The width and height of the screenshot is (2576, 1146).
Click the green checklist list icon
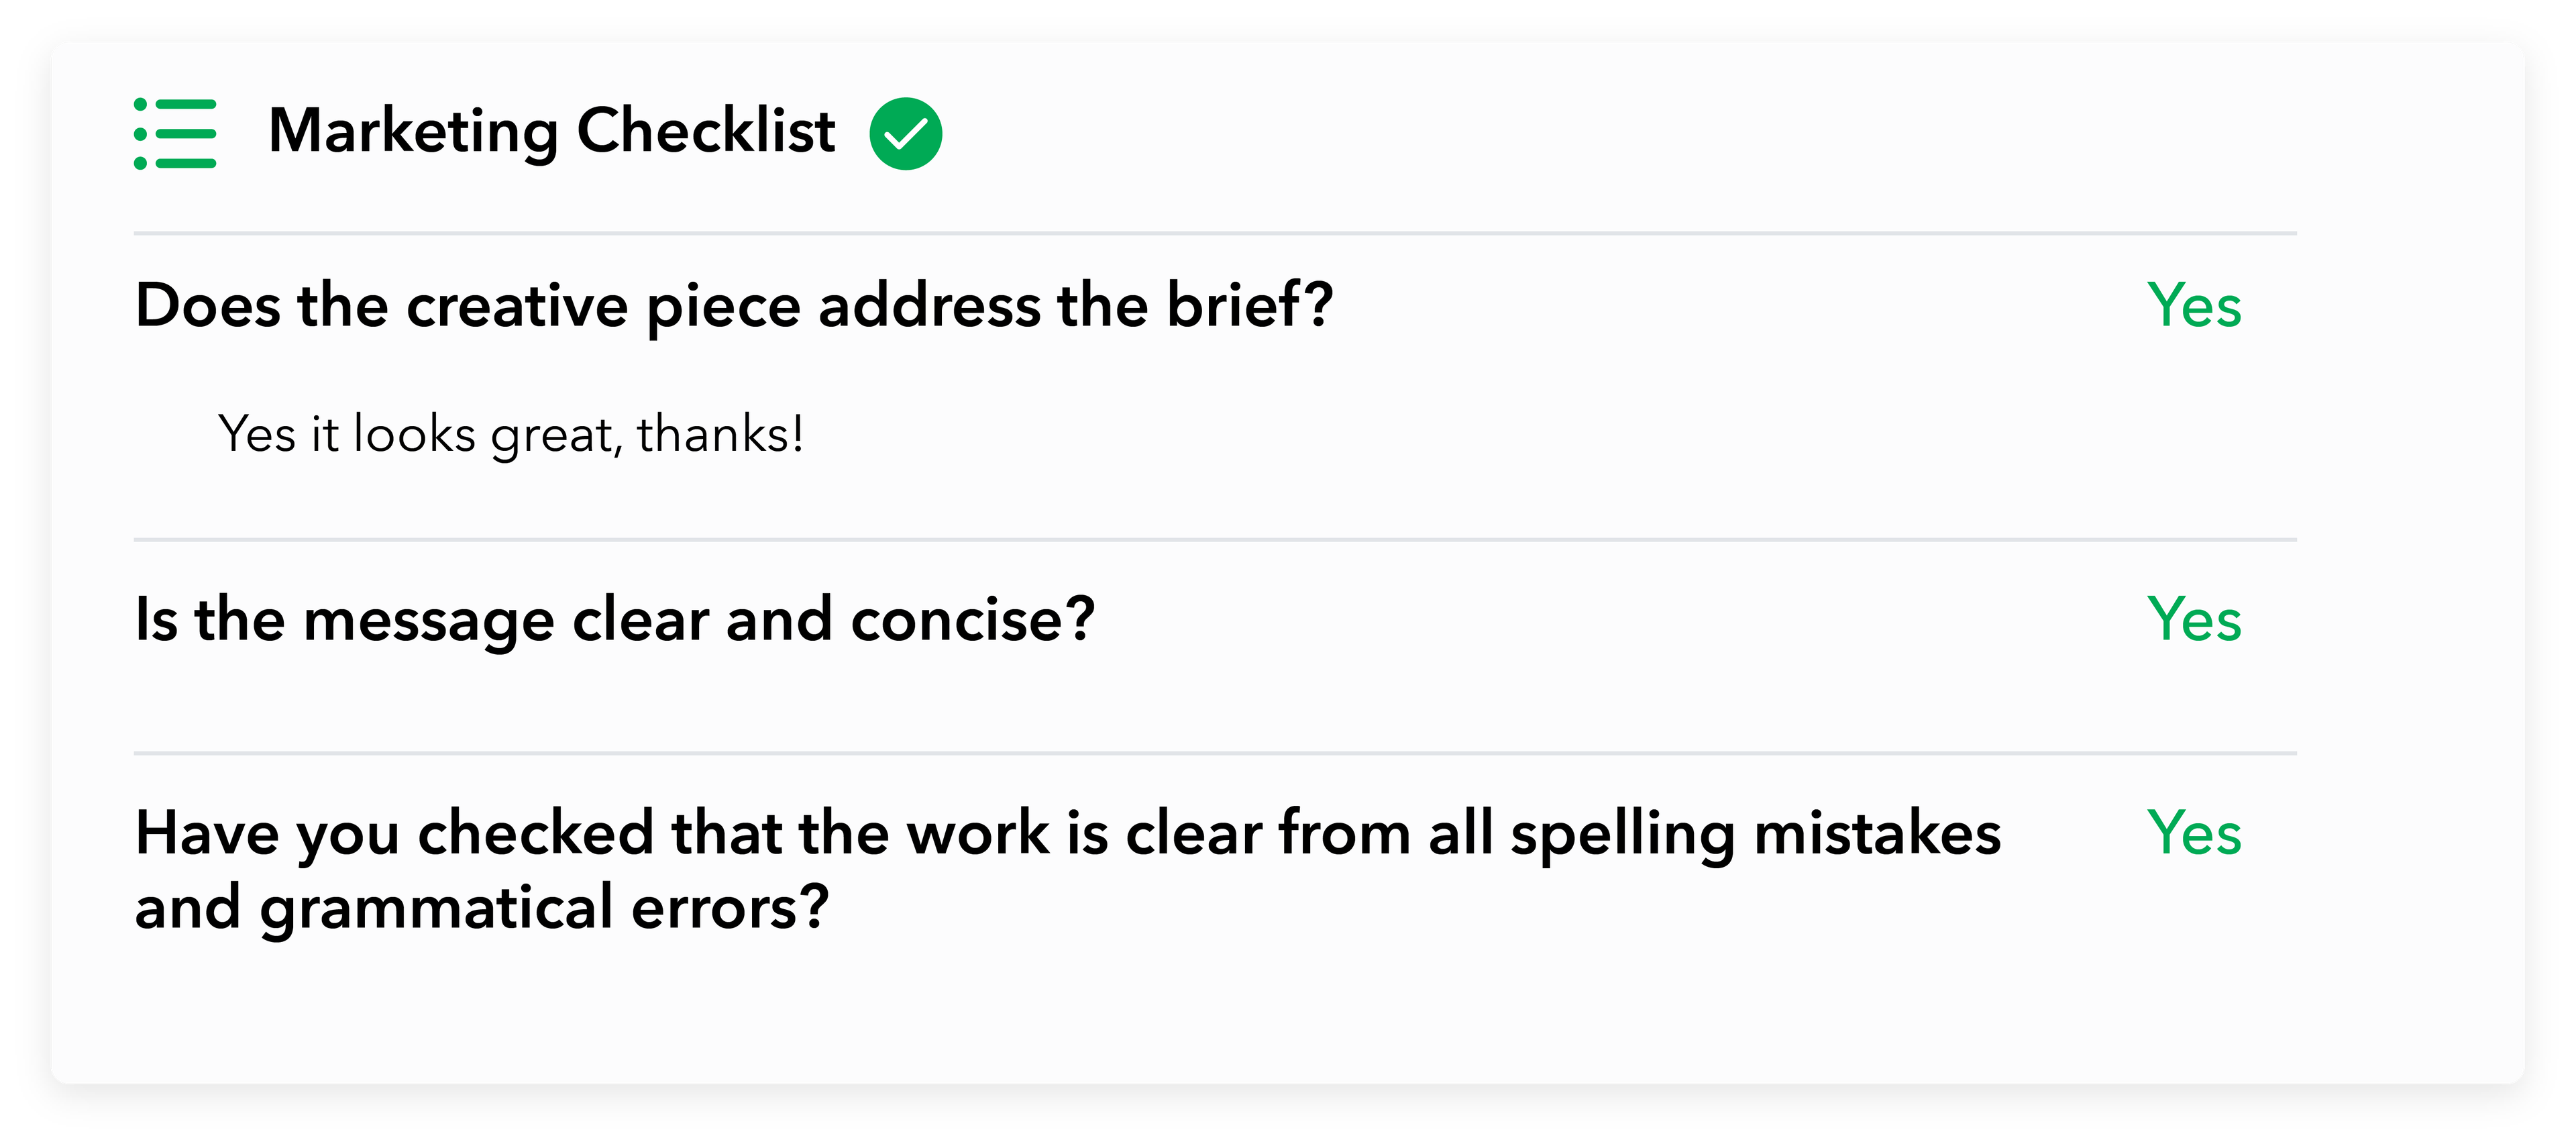tap(175, 134)
